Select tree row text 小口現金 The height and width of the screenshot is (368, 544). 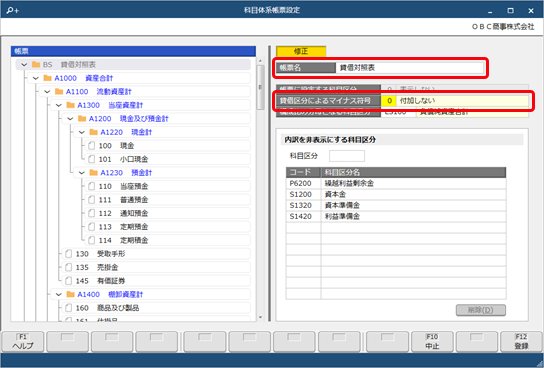(x=134, y=159)
